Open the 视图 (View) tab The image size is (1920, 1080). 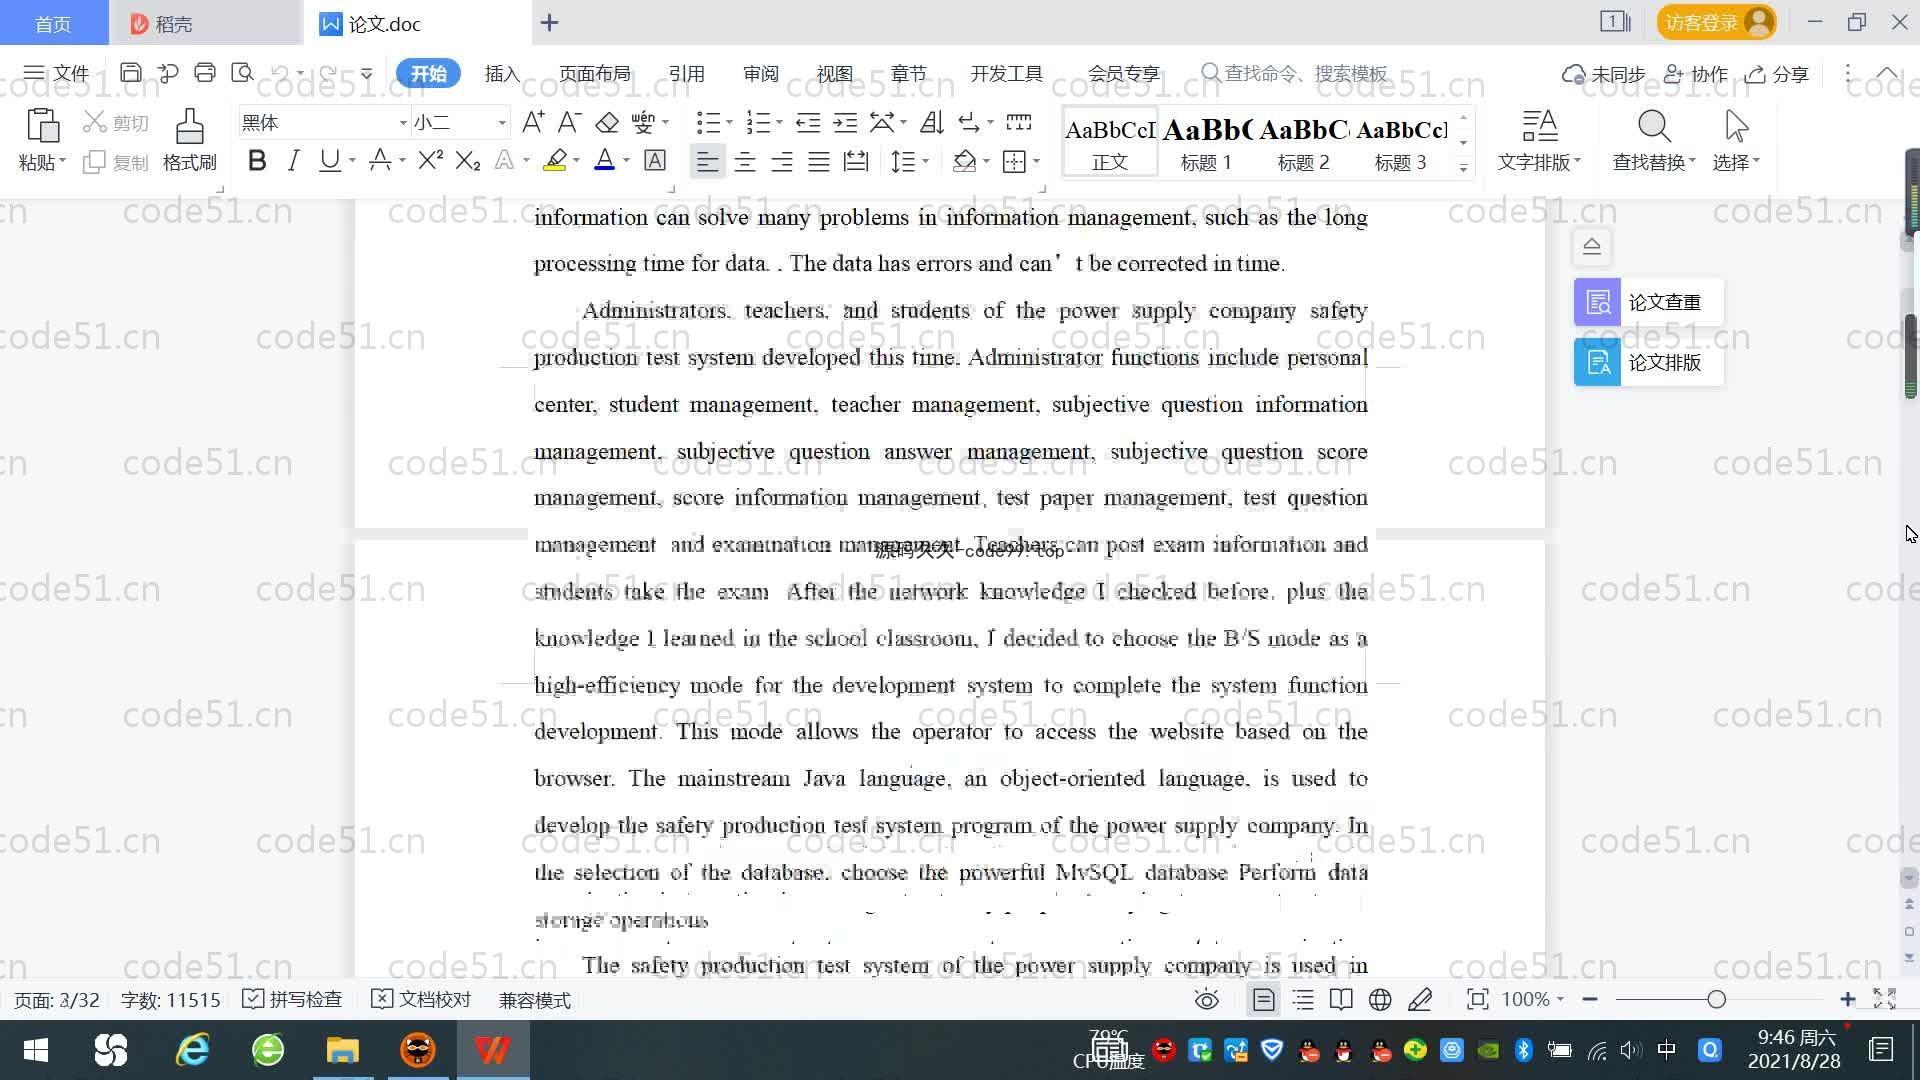[834, 74]
